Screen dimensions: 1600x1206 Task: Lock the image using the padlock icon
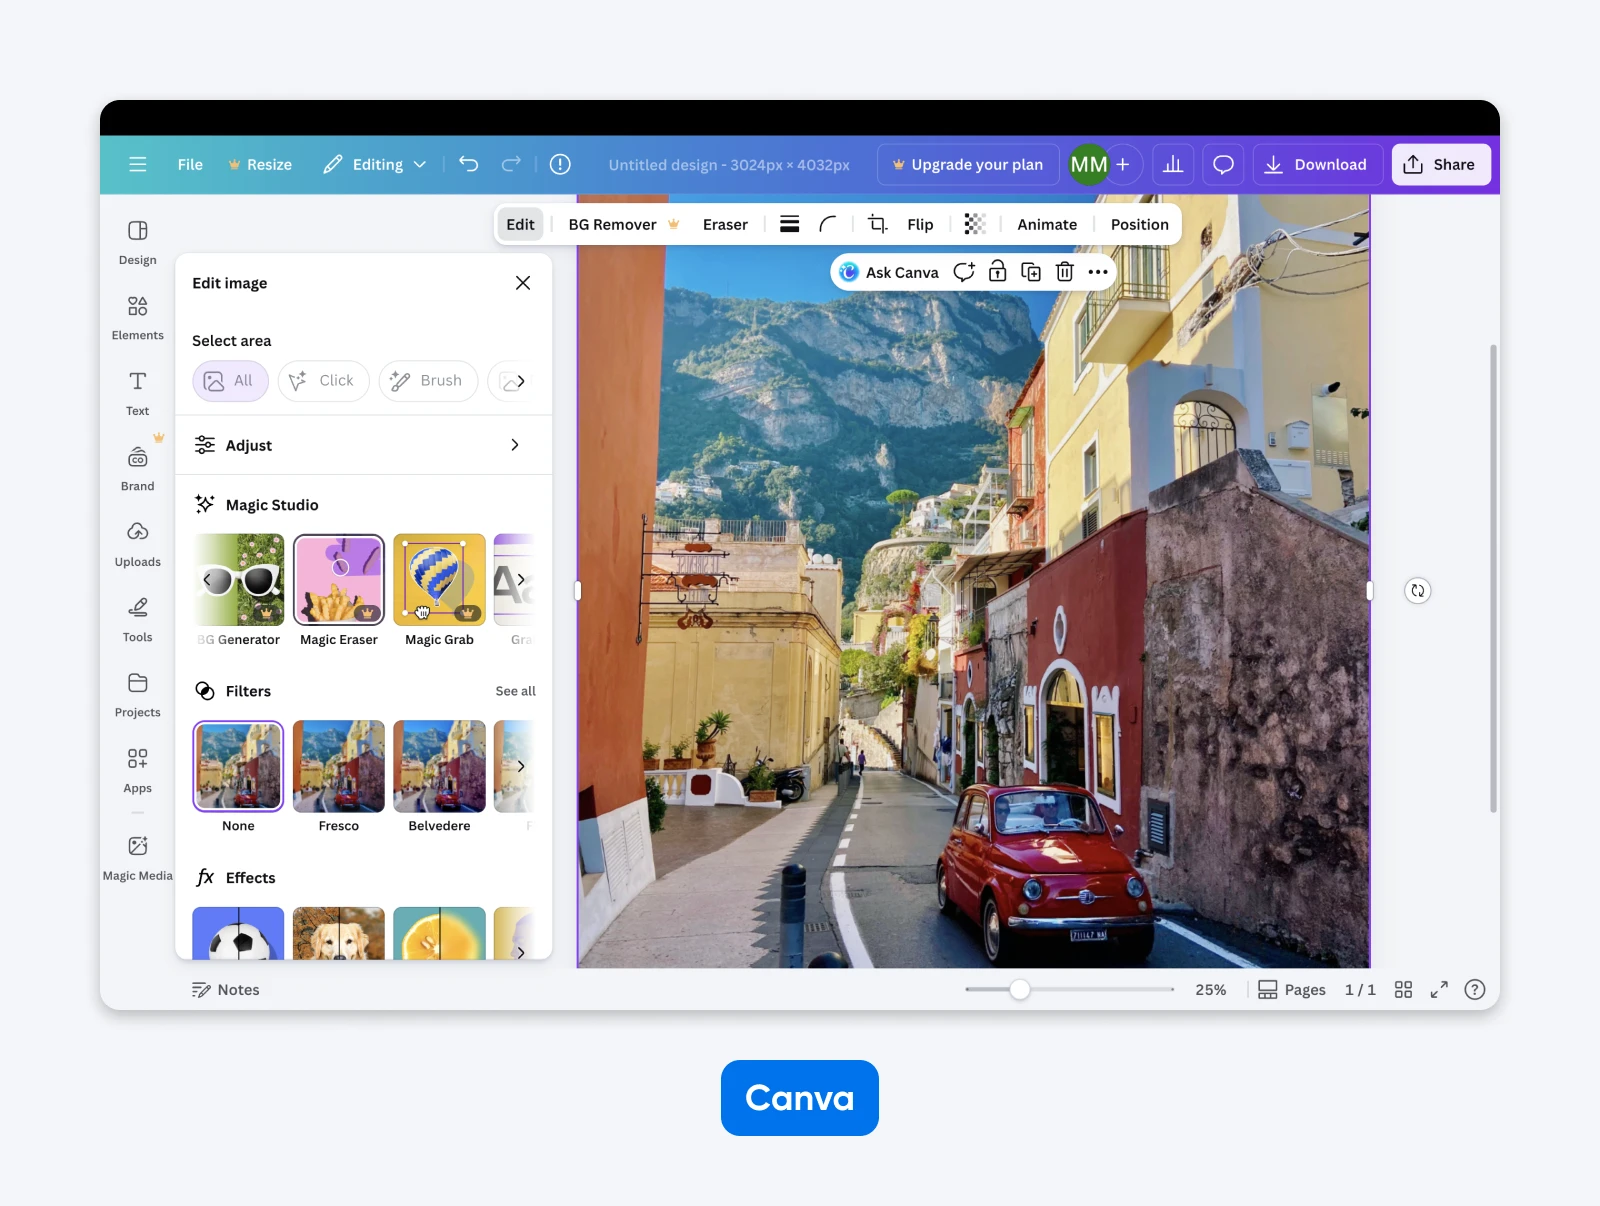point(998,271)
